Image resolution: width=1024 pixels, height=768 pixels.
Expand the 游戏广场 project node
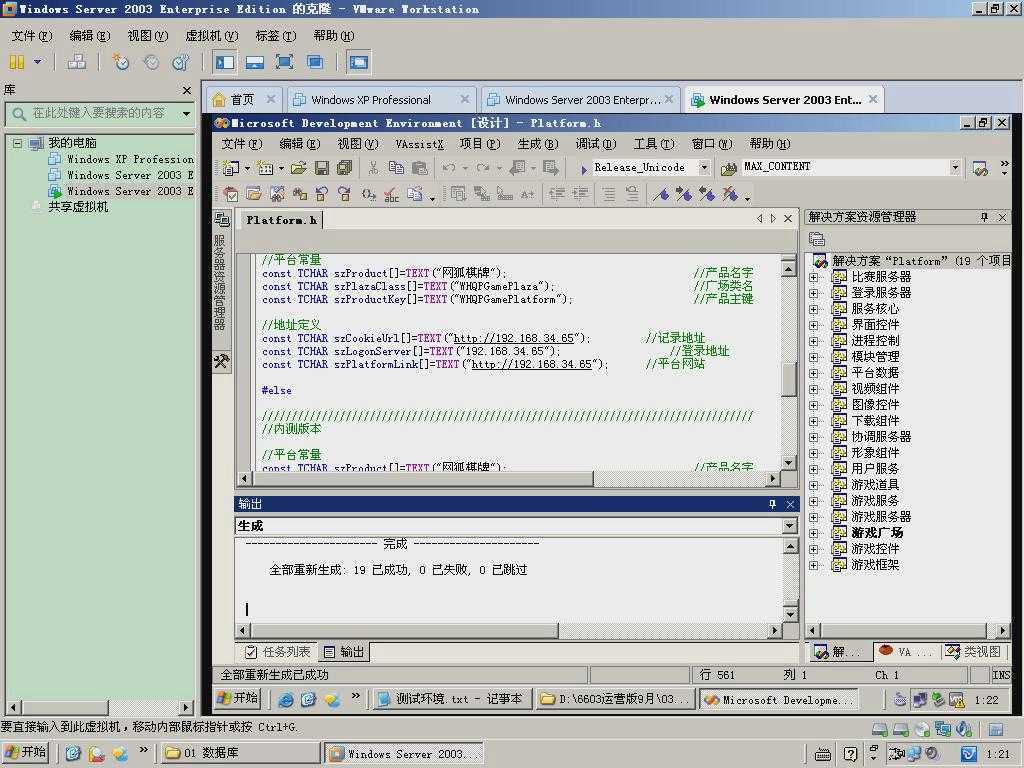pyautogui.click(x=814, y=533)
